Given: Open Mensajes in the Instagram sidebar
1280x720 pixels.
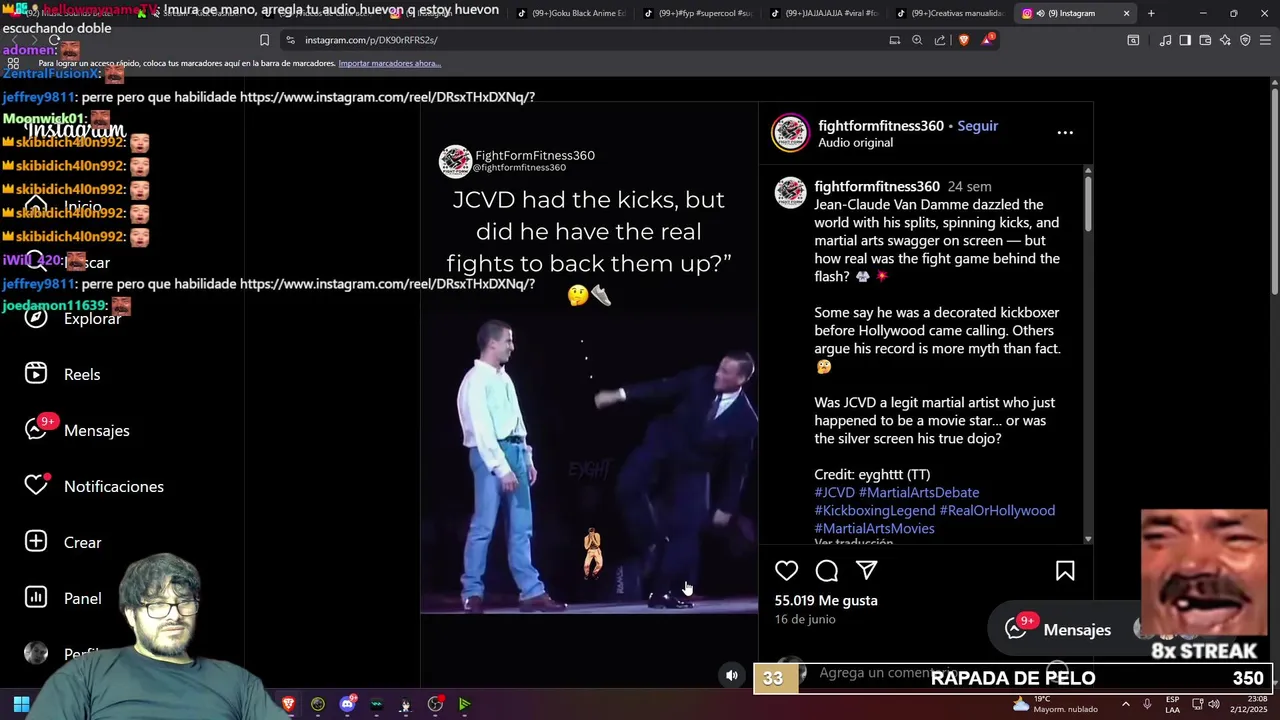Looking at the screenshot, I should click(x=97, y=430).
